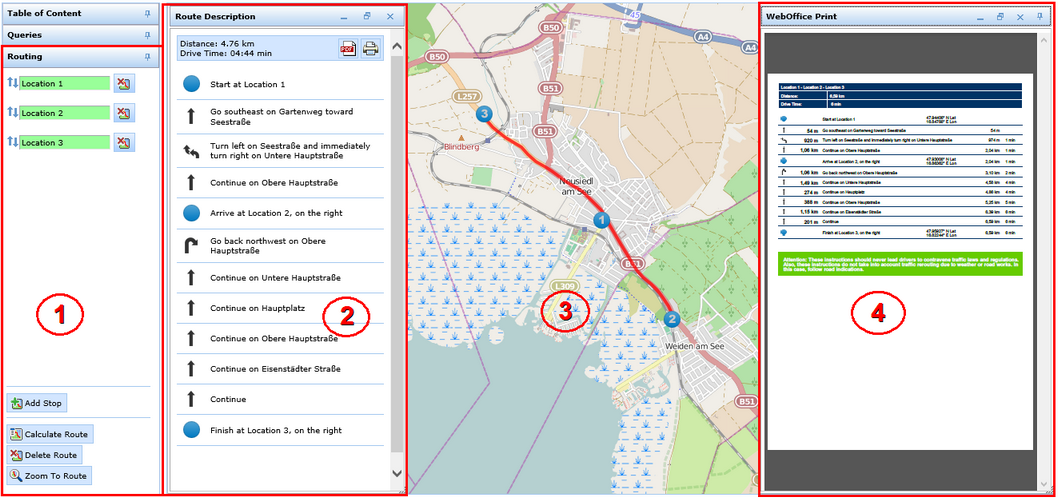Click the Location 1 input field
Screen dimensions: 1058x498
tap(65, 84)
